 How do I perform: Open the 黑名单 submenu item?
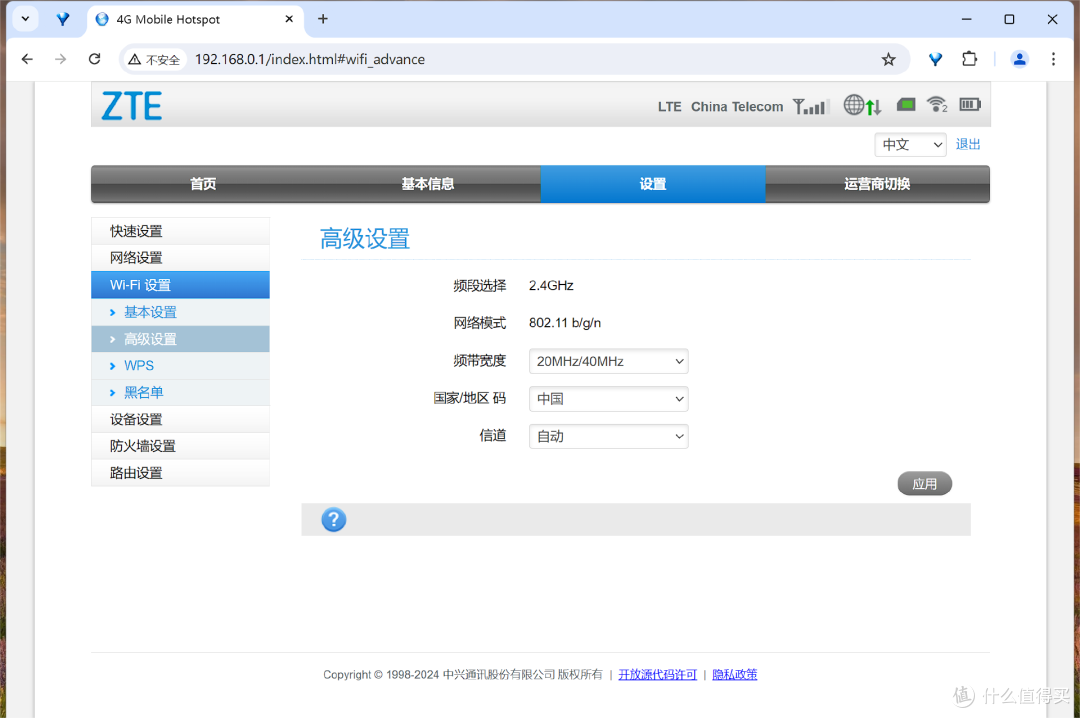(x=180, y=393)
